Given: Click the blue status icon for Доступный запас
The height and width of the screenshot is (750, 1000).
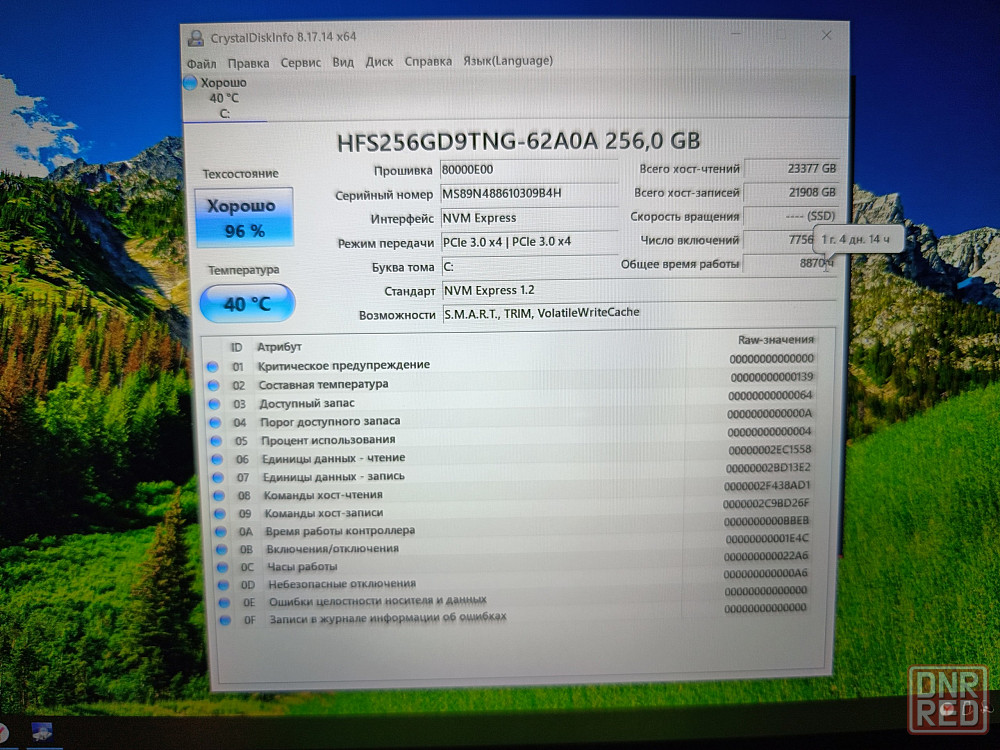Looking at the screenshot, I should (x=212, y=403).
